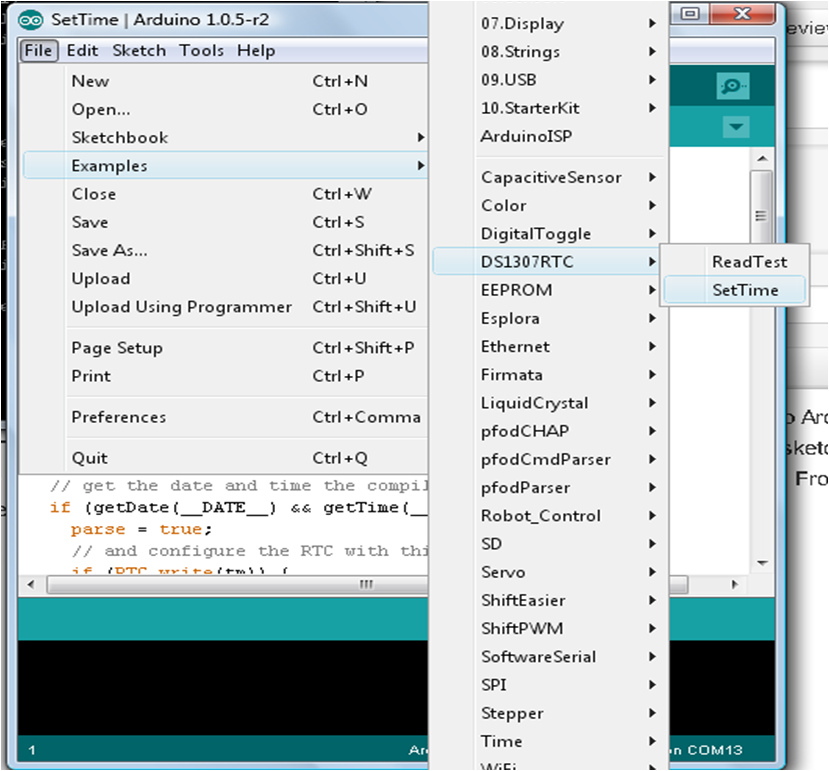Expand the DS1307RTC library examples
The image size is (829, 771).
[548, 262]
